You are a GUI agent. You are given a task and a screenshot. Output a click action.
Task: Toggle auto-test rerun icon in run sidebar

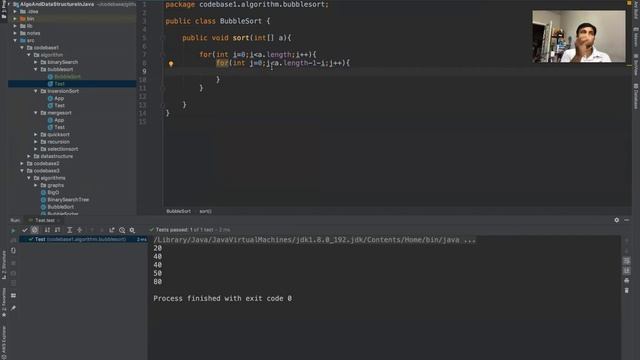pyautogui.click(x=13, y=251)
